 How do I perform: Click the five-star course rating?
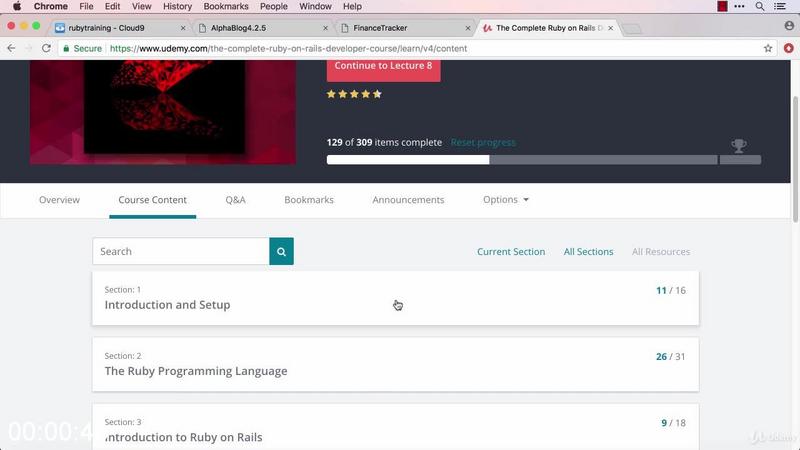click(354, 94)
